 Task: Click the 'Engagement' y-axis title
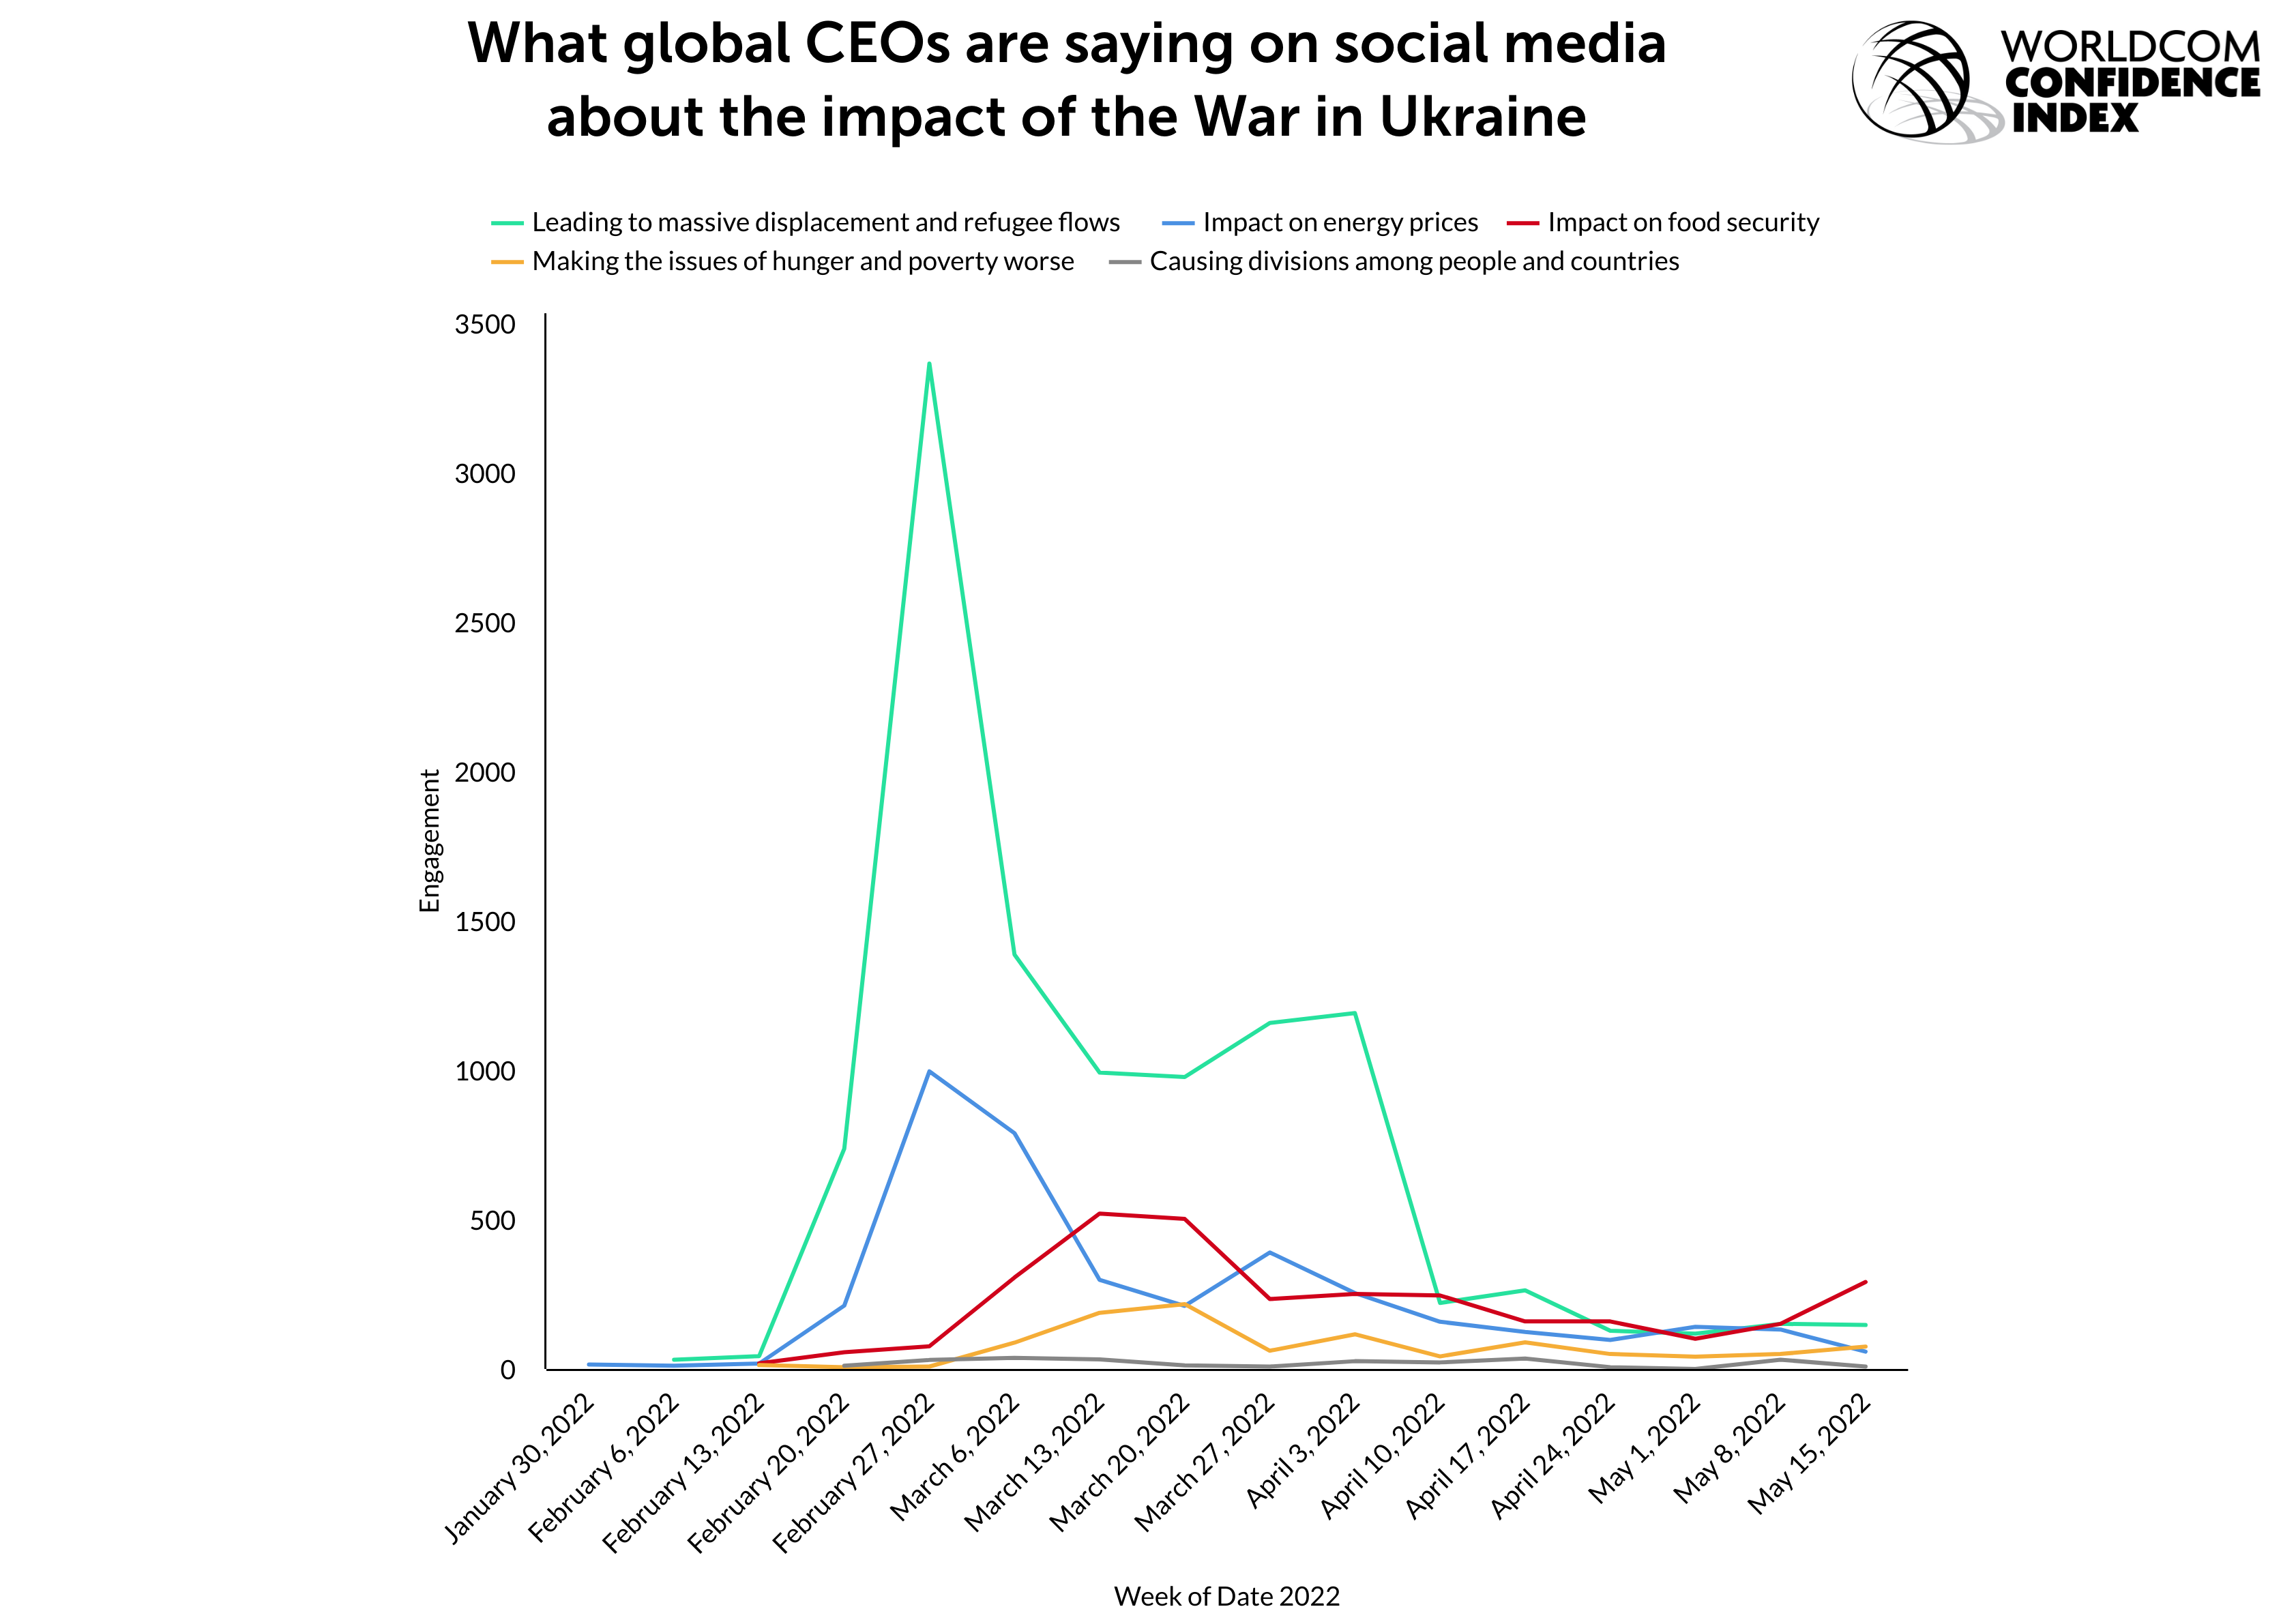429,841
